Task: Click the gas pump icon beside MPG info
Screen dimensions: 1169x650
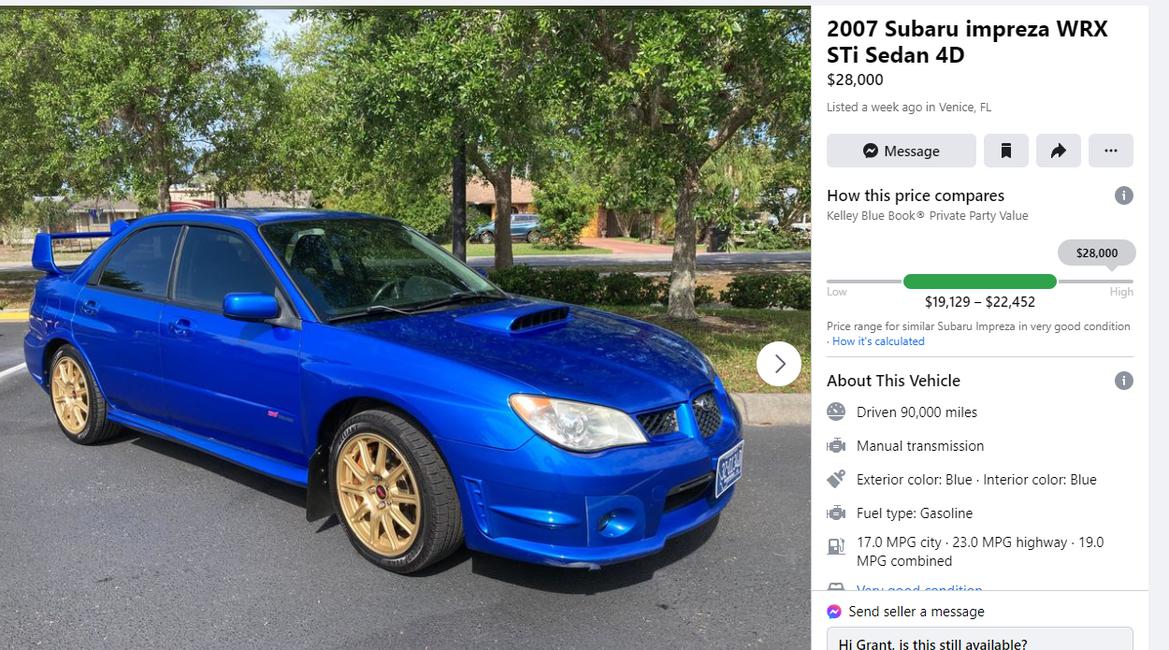Action: 836,547
